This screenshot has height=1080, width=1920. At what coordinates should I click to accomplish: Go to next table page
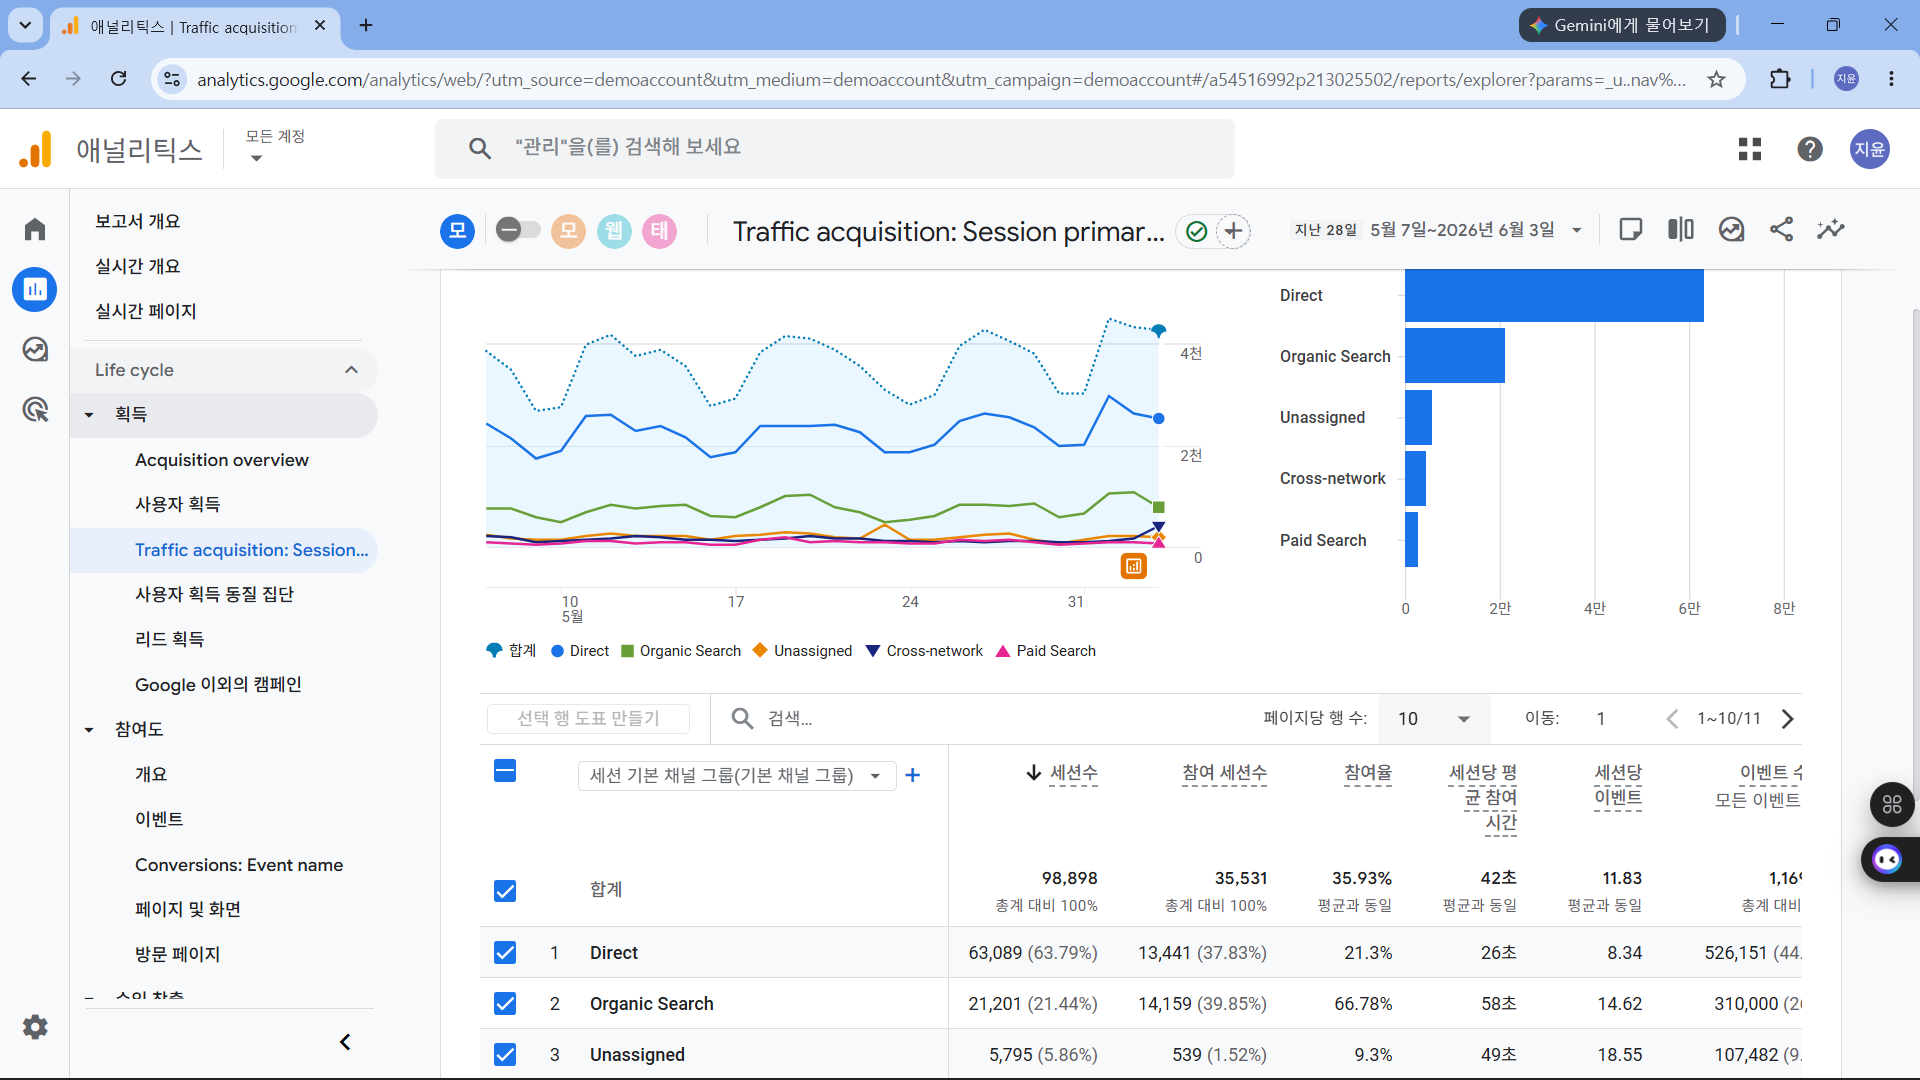pos(1788,719)
